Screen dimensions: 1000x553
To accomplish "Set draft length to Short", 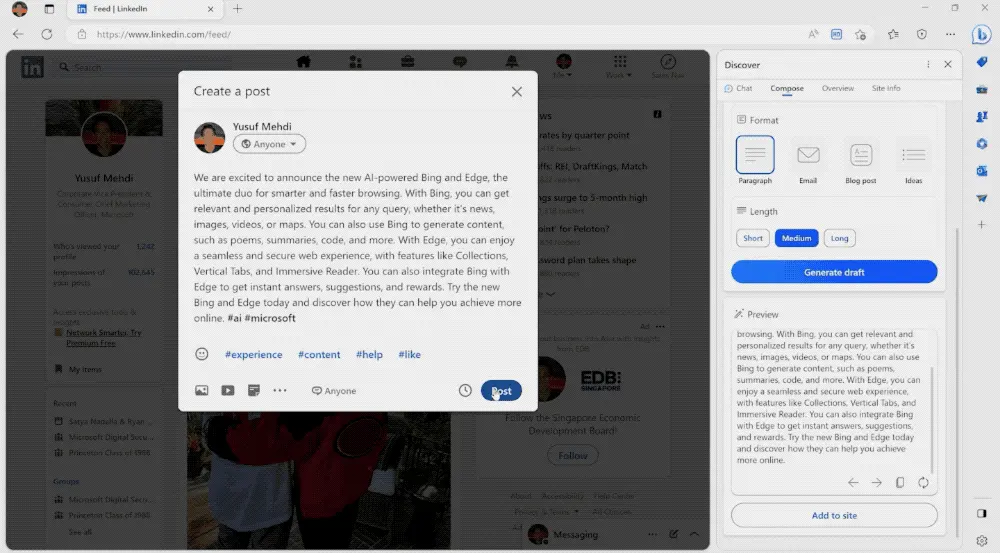I will (753, 238).
